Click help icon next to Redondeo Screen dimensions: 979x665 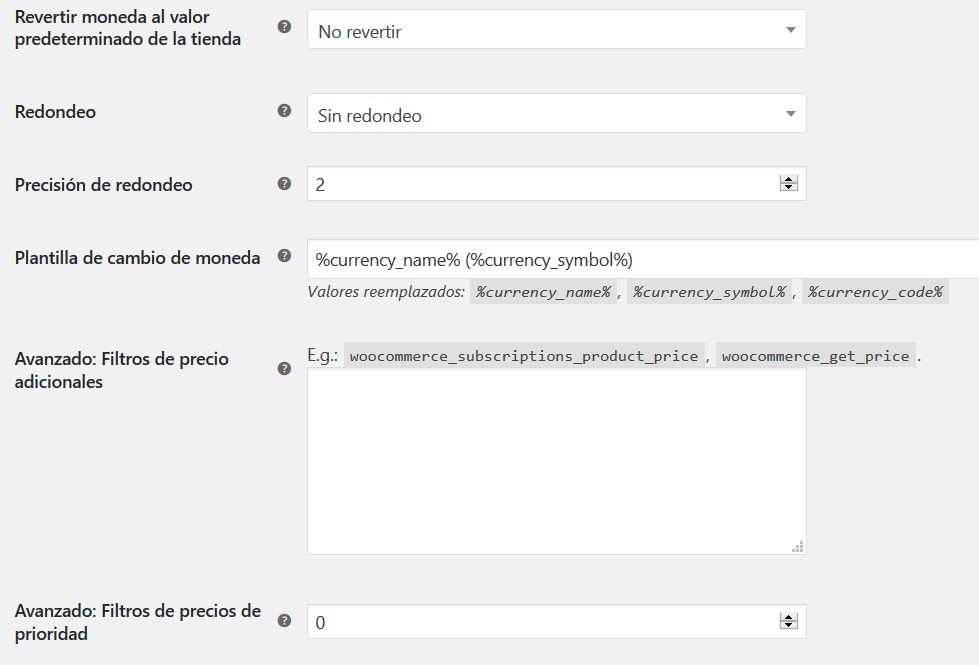[x=284, y=111]
